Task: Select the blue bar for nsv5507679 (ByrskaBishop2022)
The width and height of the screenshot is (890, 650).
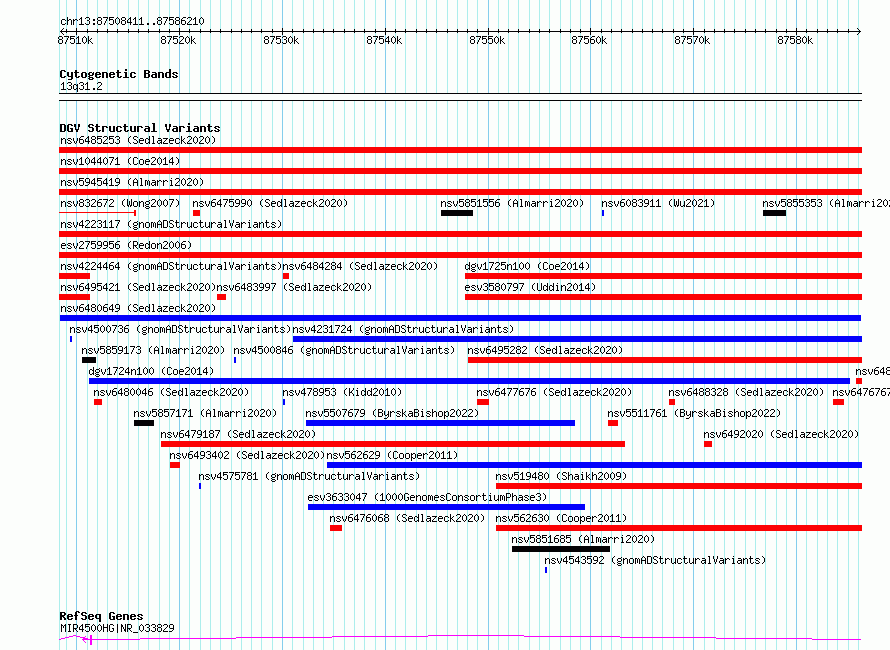Action: coord(440,423)
